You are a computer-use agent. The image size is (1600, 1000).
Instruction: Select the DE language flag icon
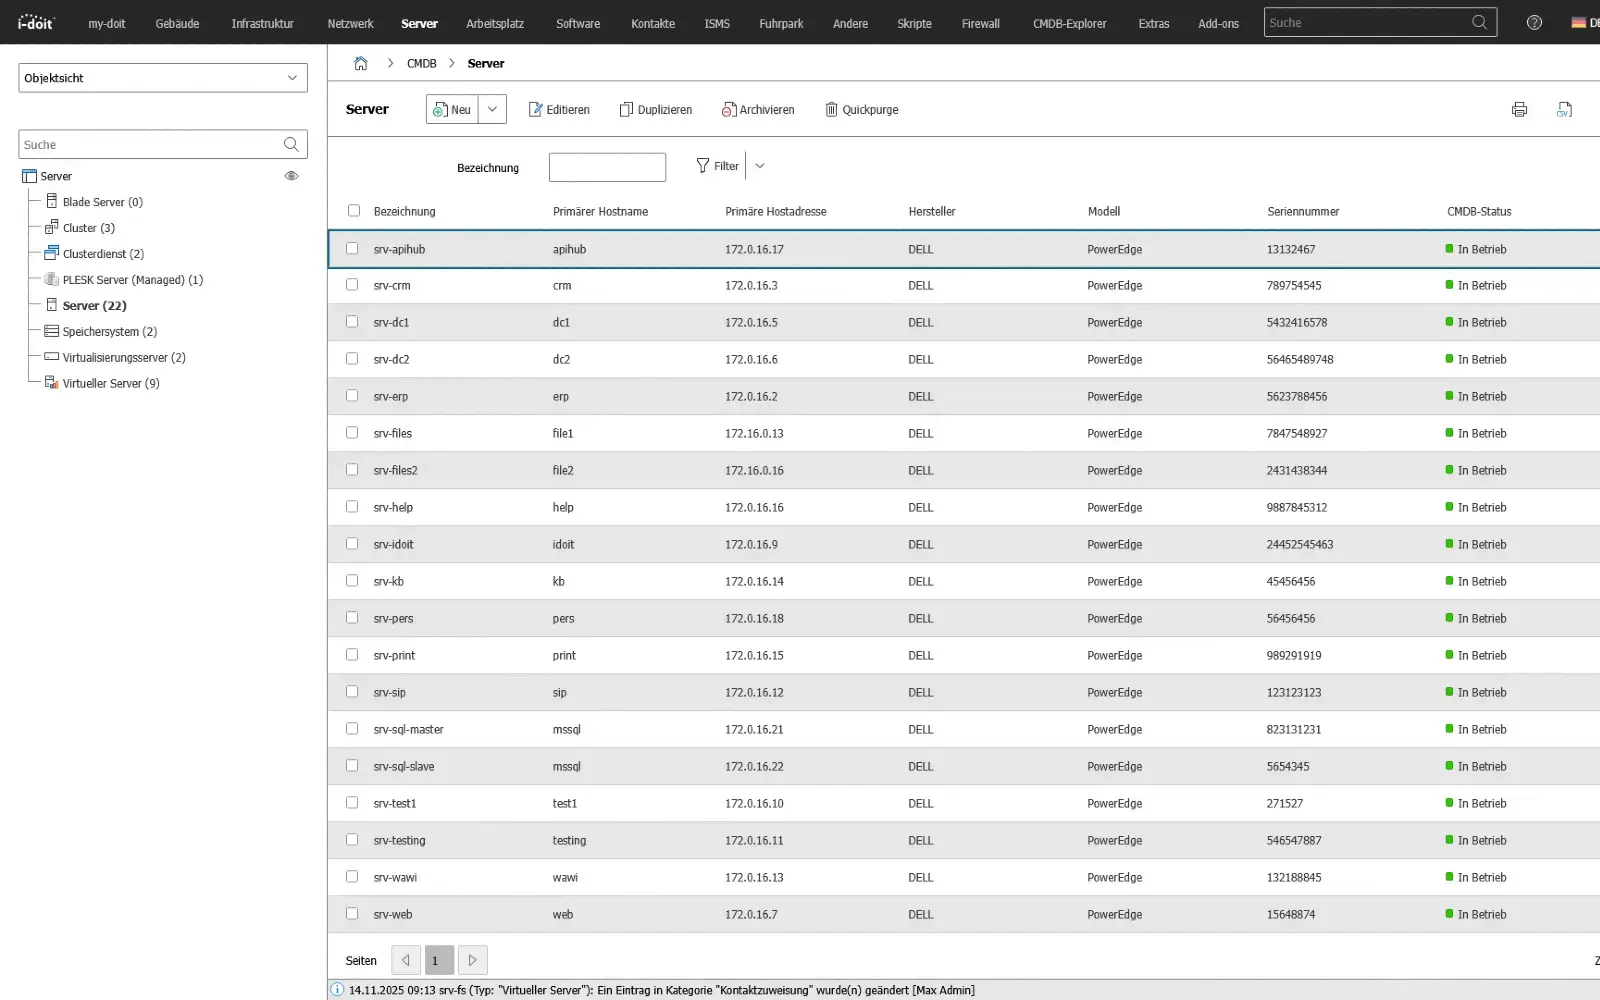click(x=1580, y=22)
